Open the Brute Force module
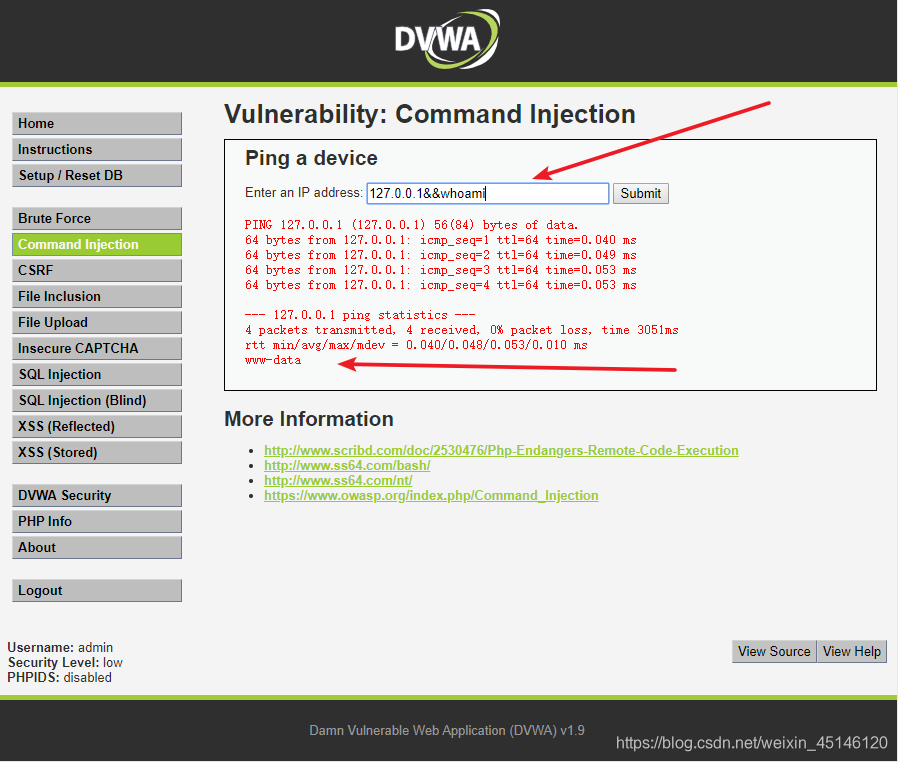898x762 pixels. click(97, 219)
